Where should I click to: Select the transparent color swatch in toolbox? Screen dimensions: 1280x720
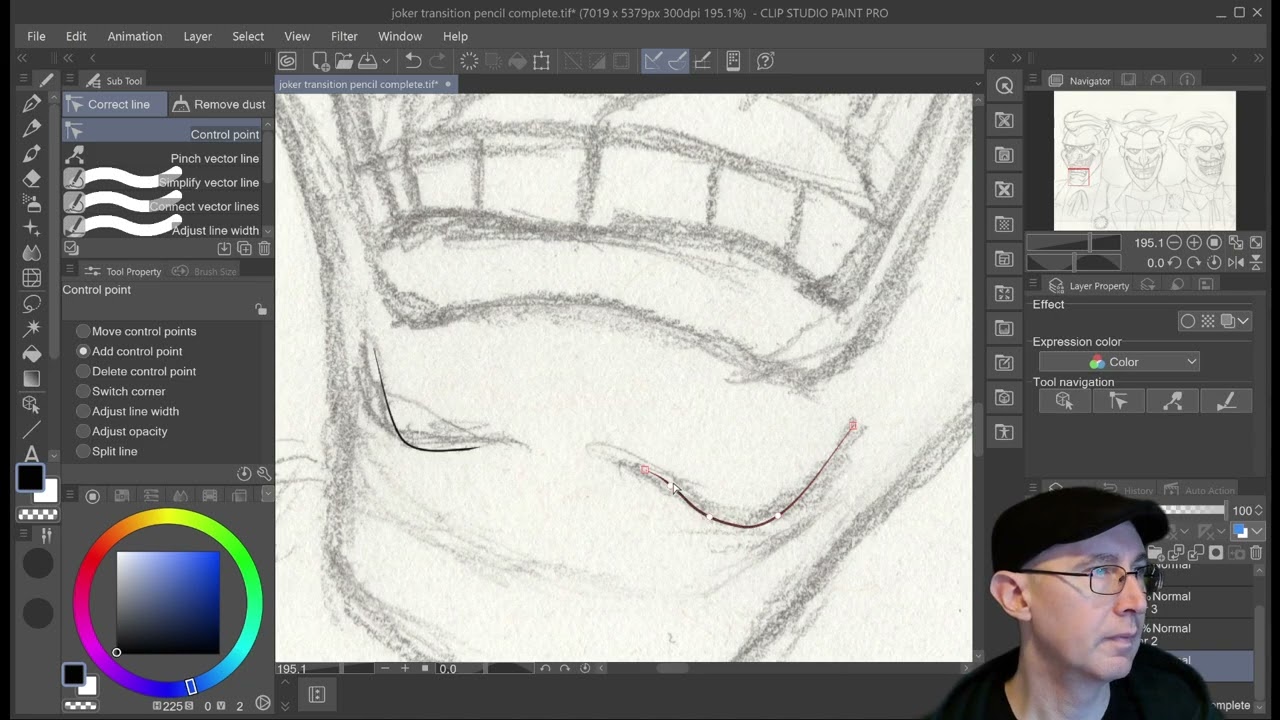38,514
